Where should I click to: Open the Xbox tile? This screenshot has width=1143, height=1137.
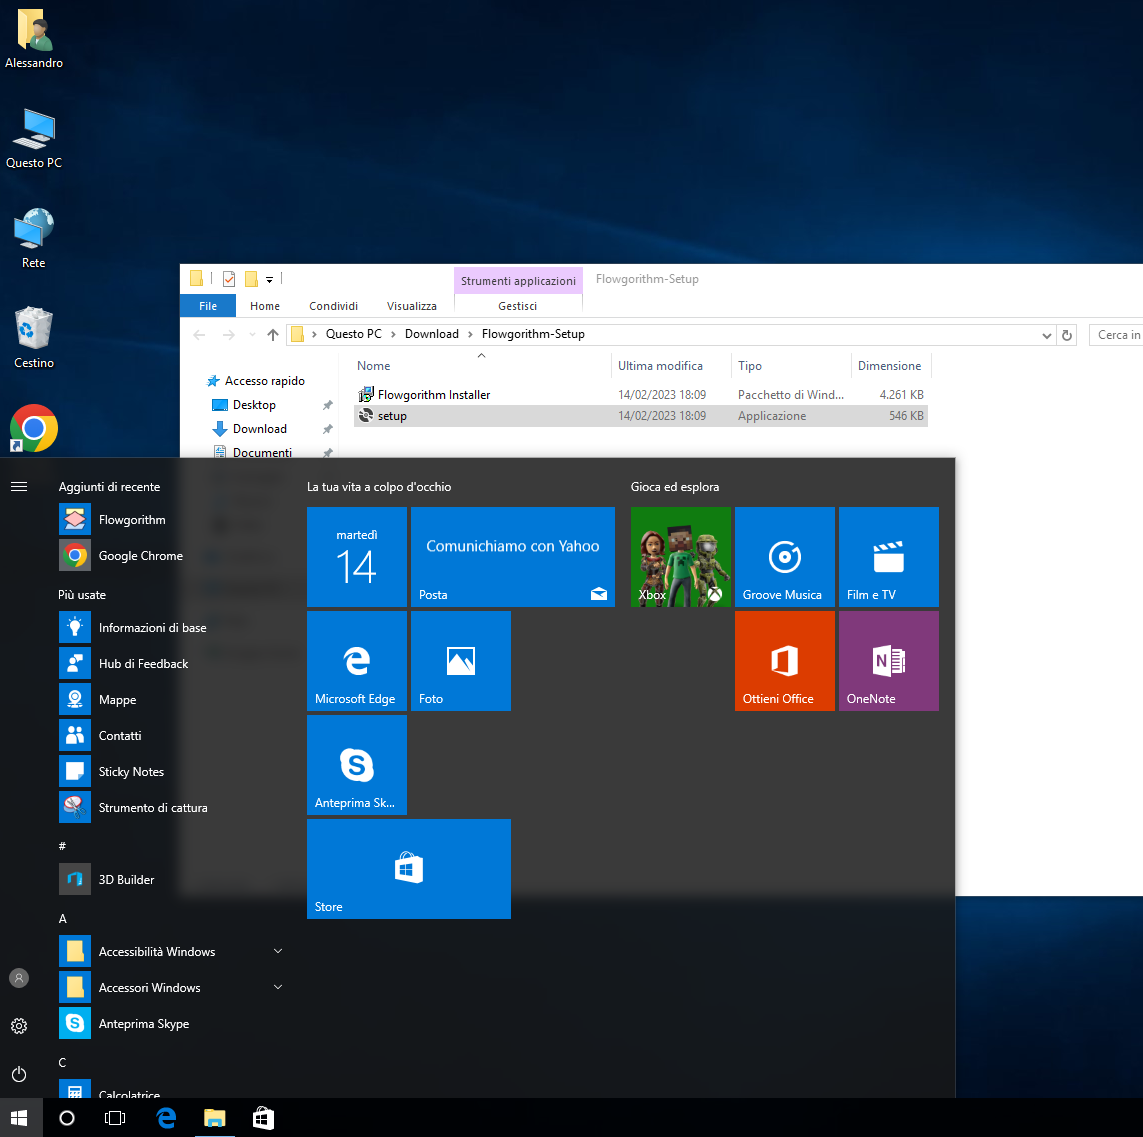click(681, 557)
